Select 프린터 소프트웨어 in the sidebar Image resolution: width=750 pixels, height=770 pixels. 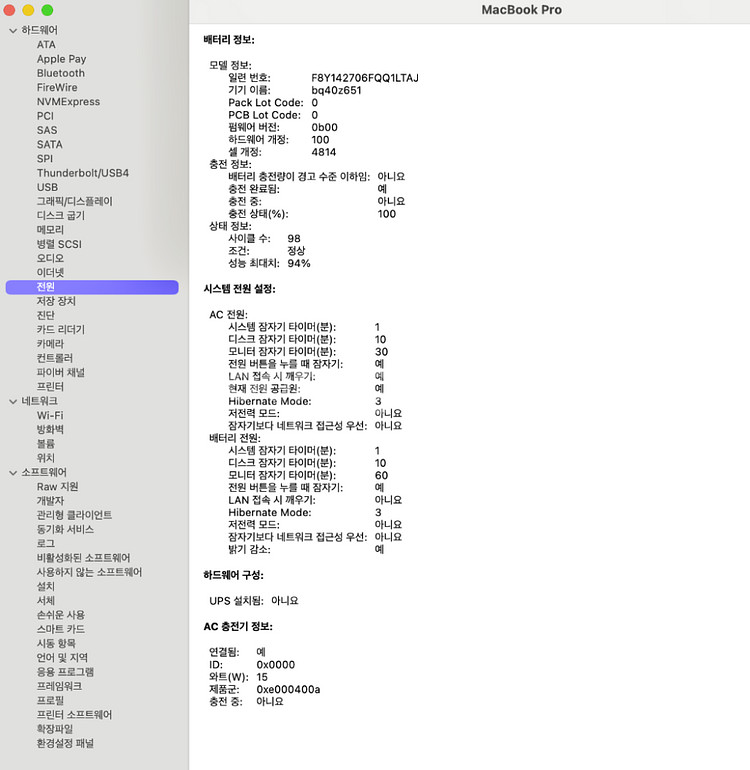[74, 715]
